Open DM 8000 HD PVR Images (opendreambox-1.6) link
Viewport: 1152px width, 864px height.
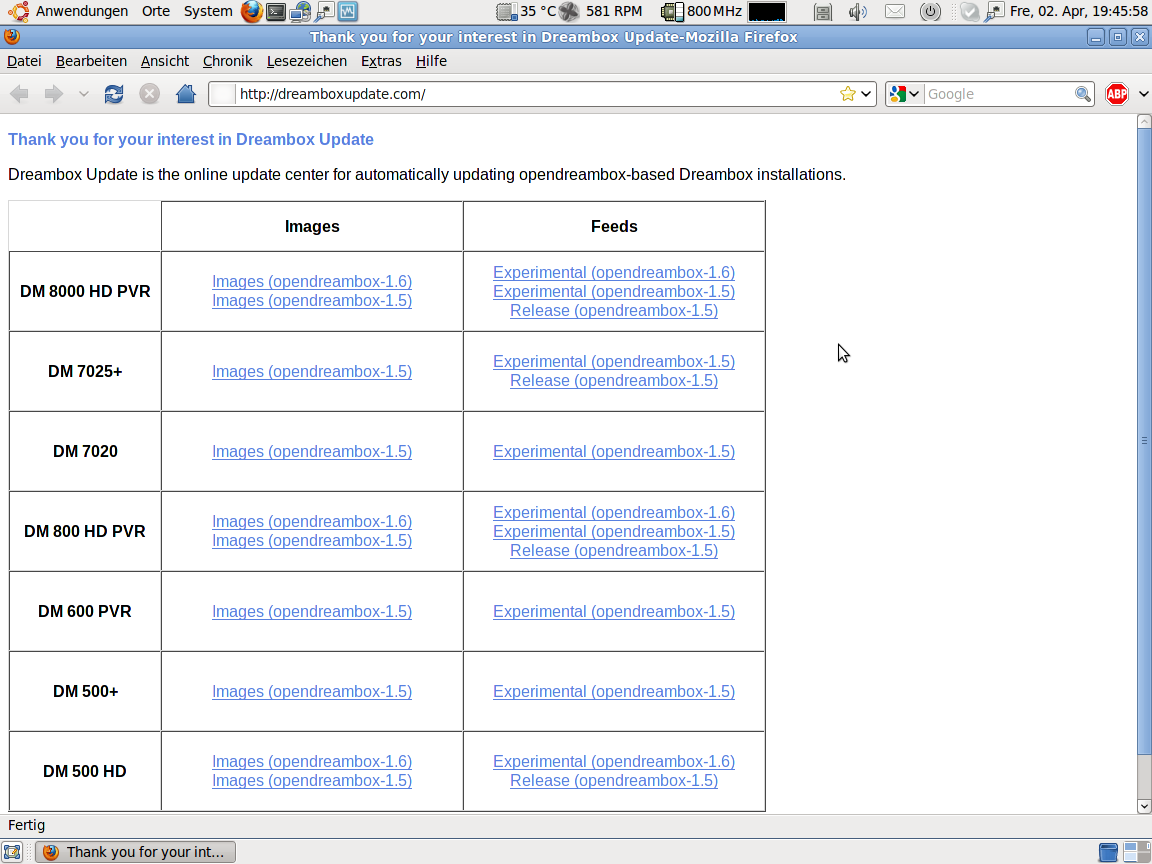(x=312, y=282)
